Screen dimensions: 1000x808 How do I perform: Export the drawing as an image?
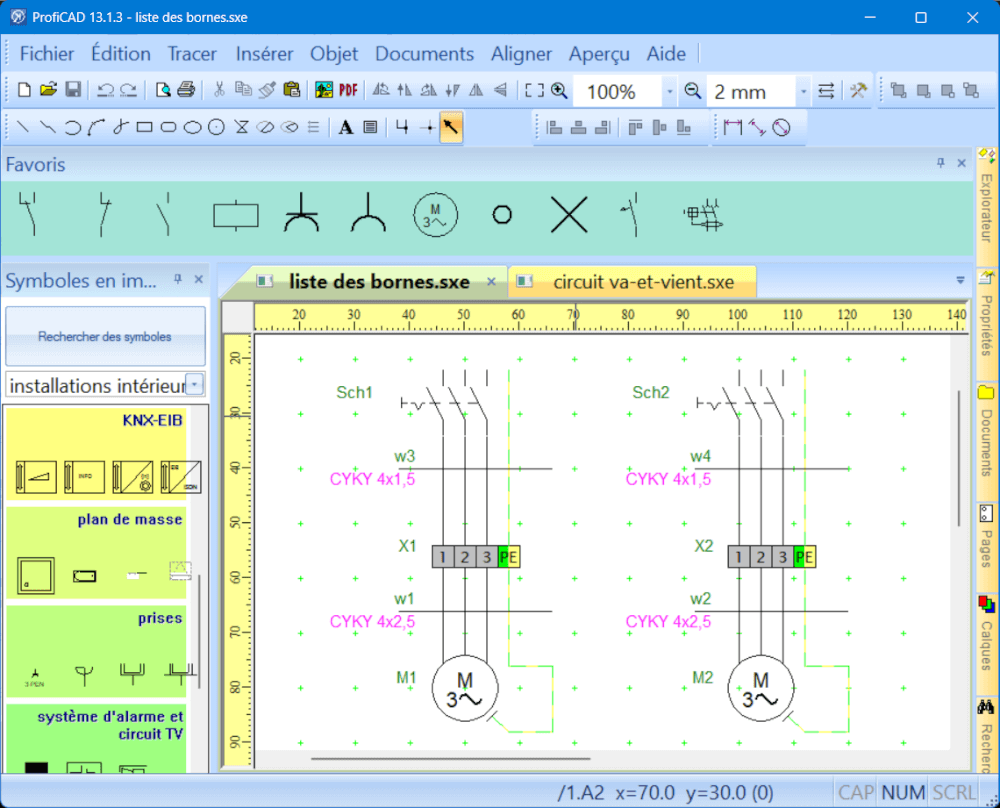click(324, 90)
